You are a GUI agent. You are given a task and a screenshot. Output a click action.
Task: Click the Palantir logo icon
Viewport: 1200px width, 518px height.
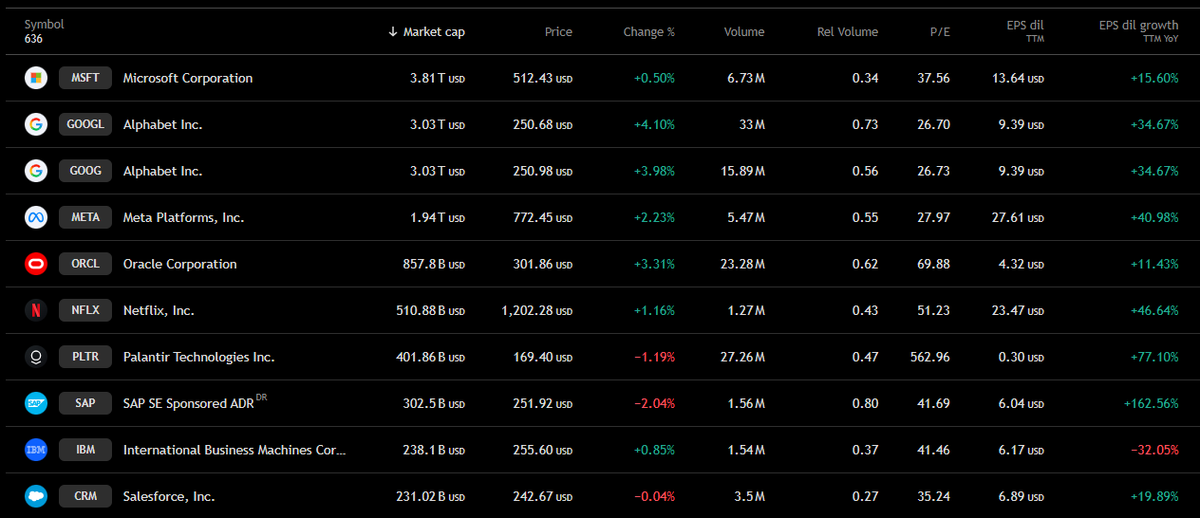[x=36, y=357]
